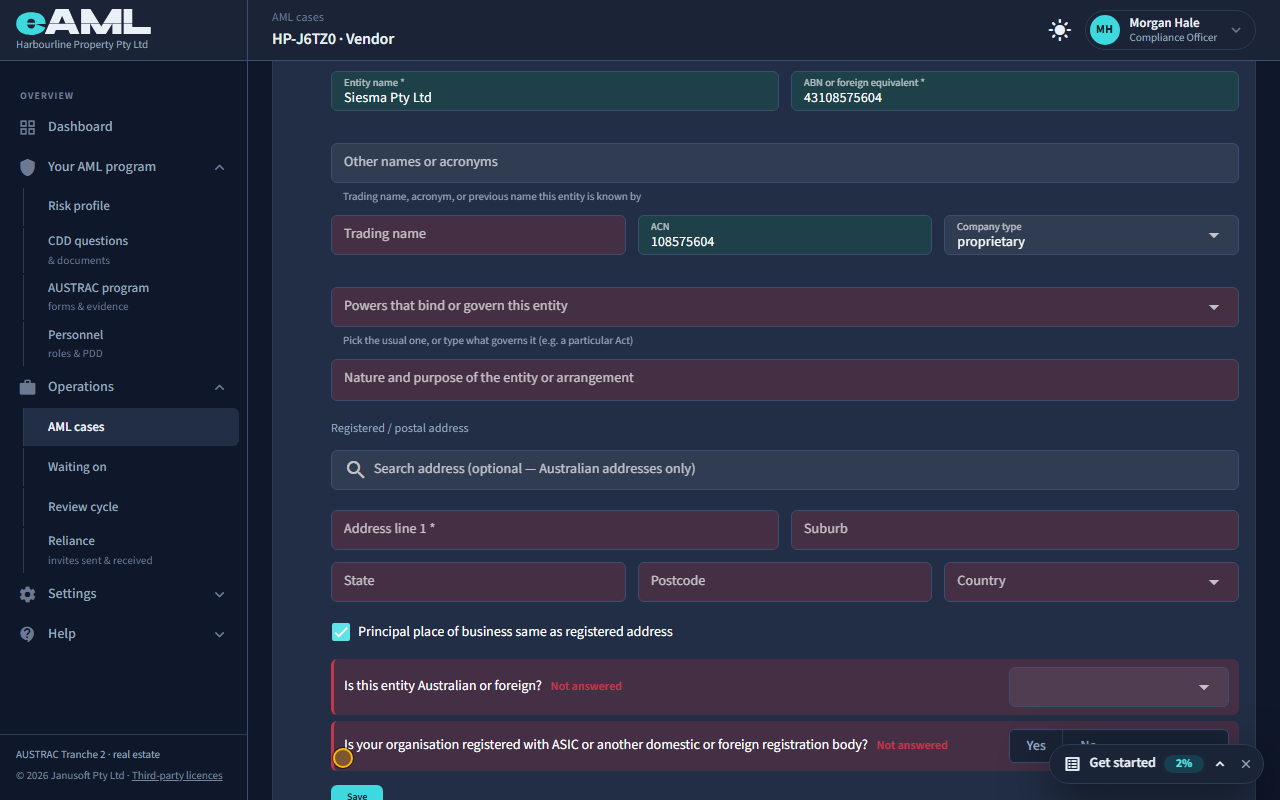Open Powers that bind this entity dropdown
1280x800 pixels.
coord(785,307)
